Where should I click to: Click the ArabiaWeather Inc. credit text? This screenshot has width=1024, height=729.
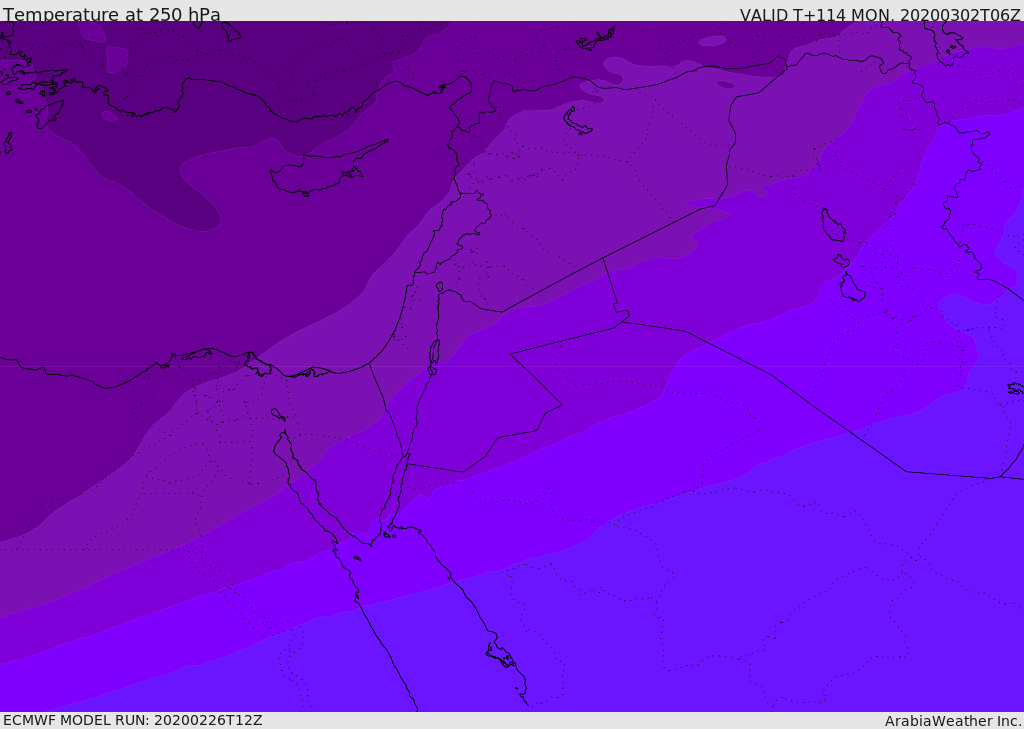953,721
